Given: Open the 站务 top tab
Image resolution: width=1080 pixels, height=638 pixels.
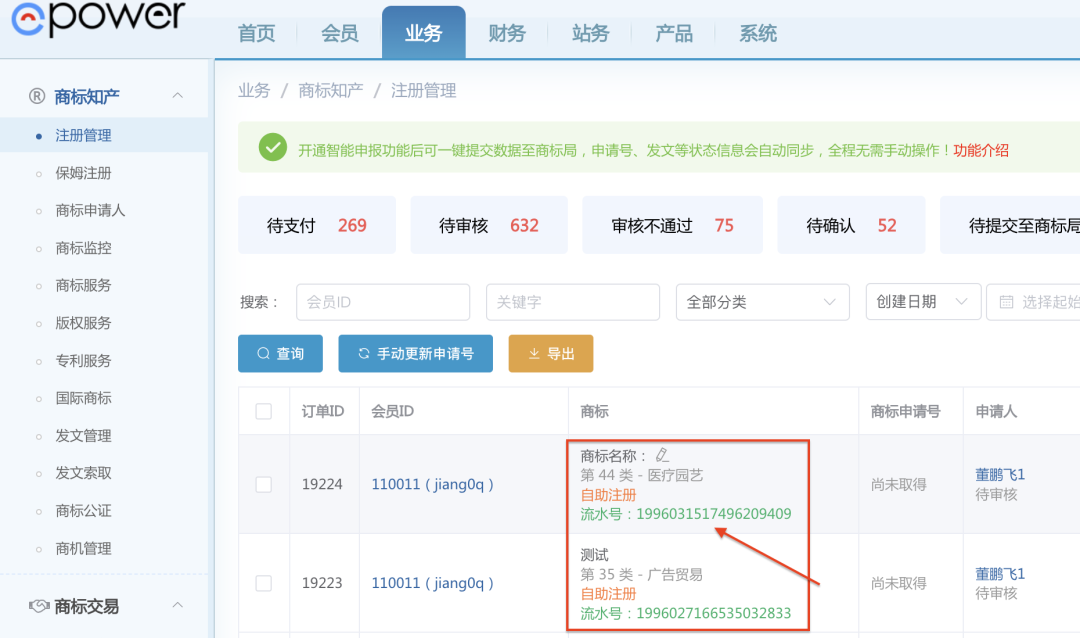Looking at the screenshot, I should pyautogui.click(x=590, y=33).
